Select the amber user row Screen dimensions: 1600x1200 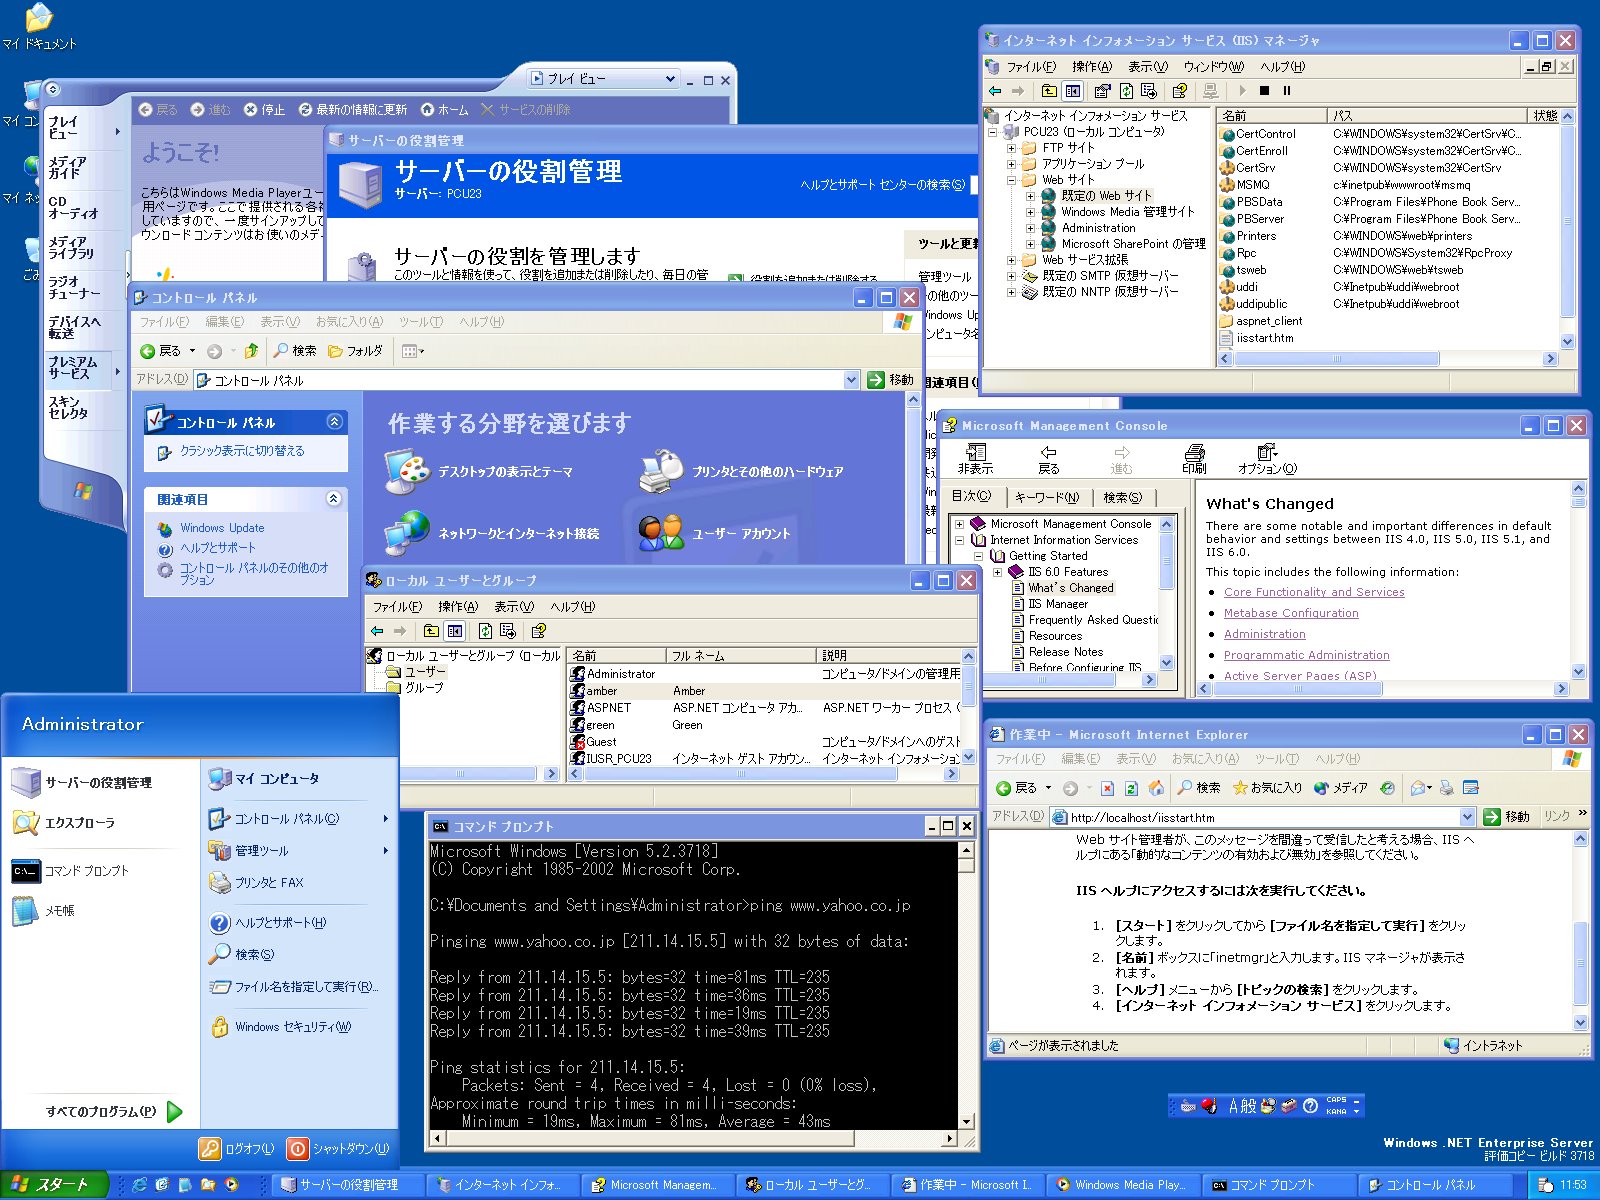point(765,691)
